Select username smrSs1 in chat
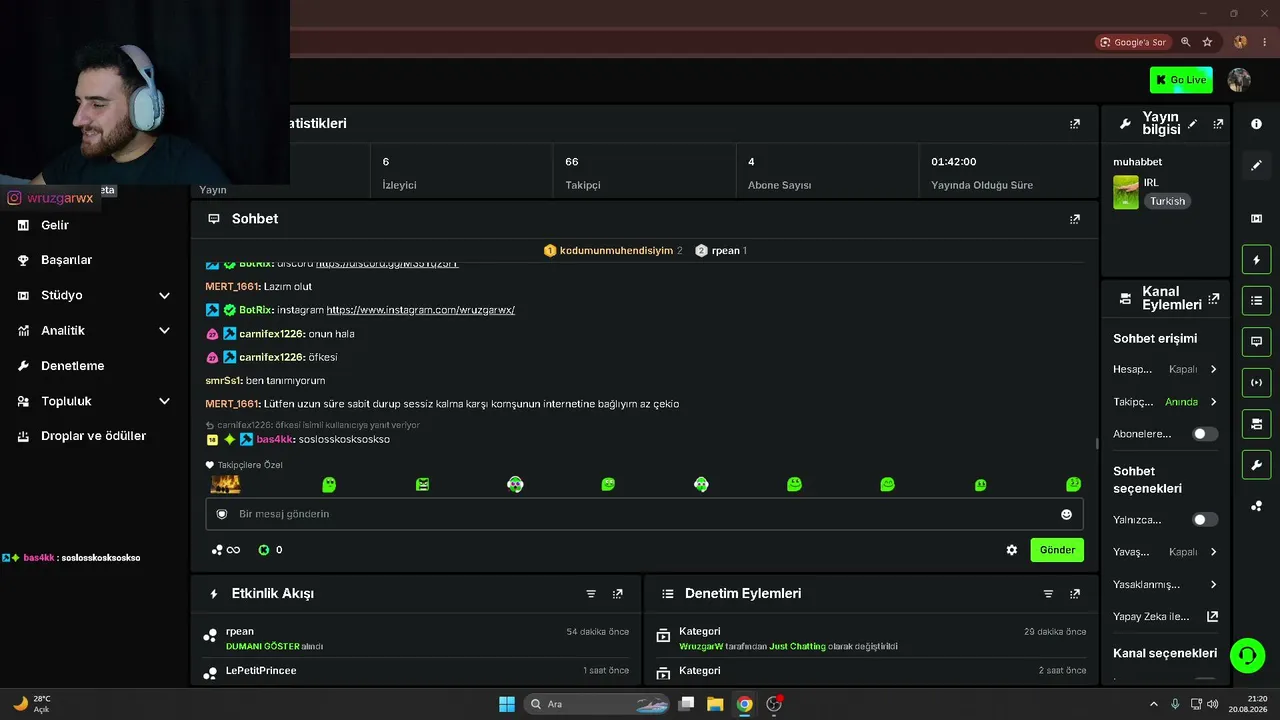 [223, 381]
